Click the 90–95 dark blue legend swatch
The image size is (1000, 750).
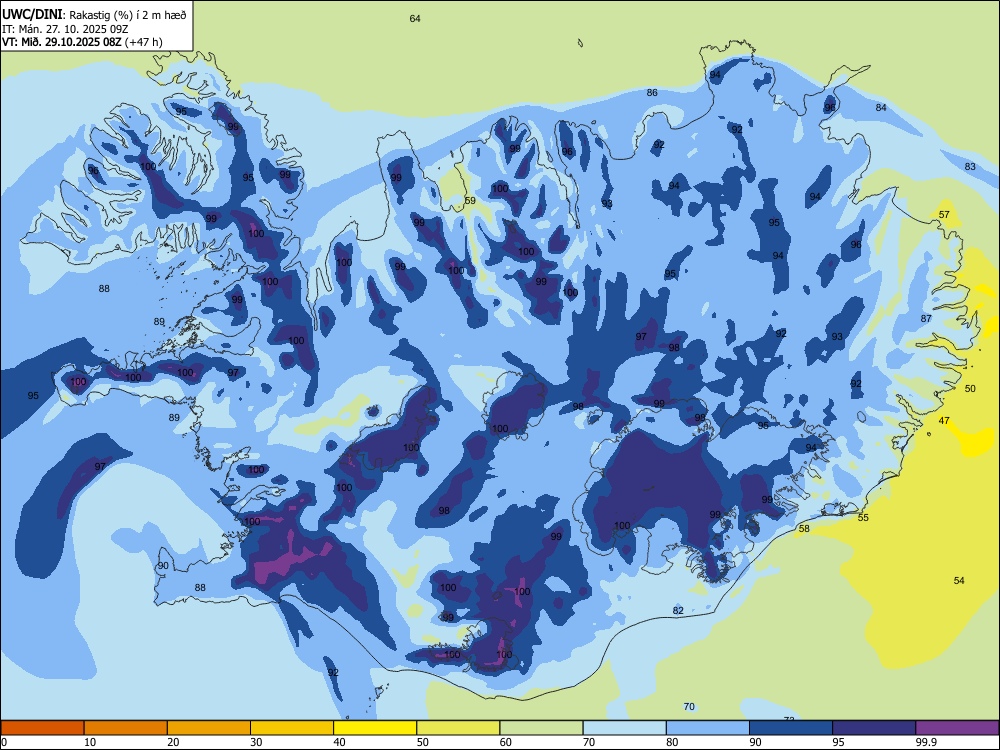[x=791, y=728]
